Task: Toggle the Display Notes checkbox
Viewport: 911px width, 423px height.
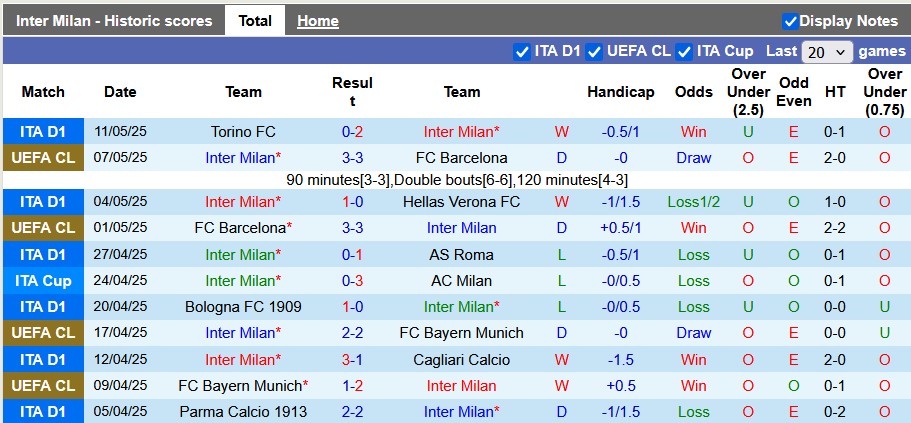Action: pos(790,21)
